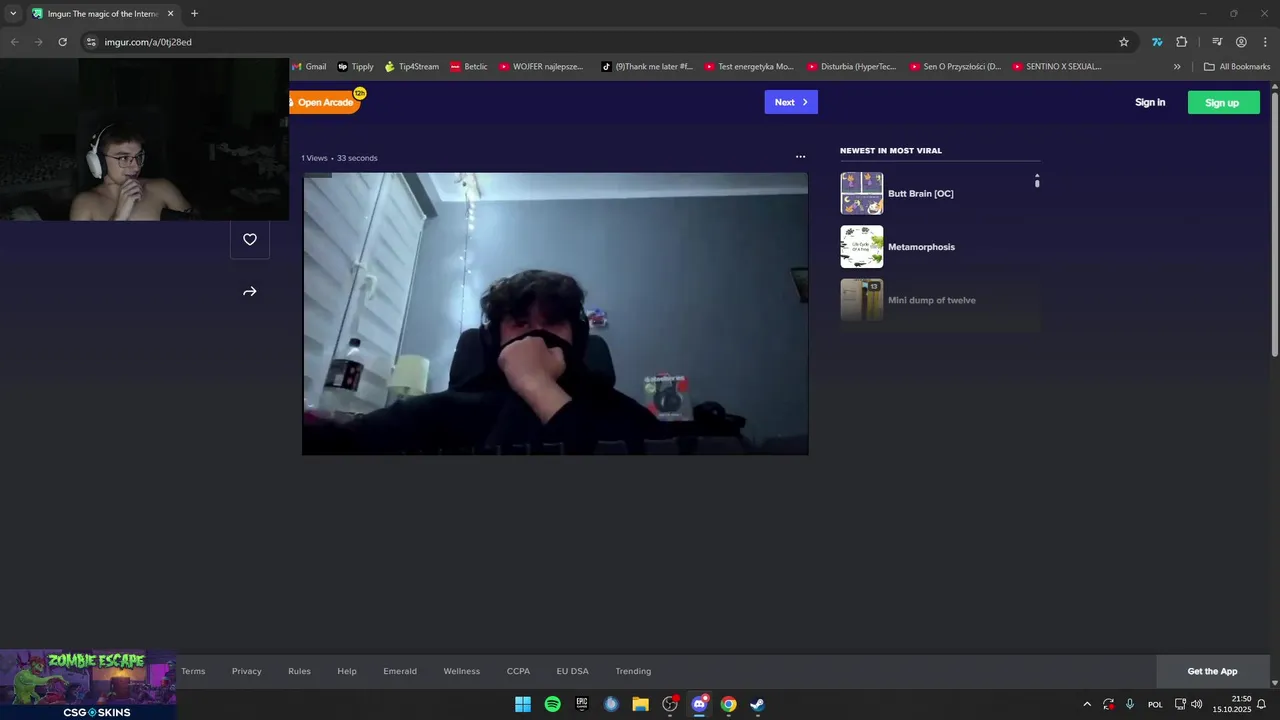Open Steam from the taskbar
Screen dimensions: 1280x720
click(758, 704)
